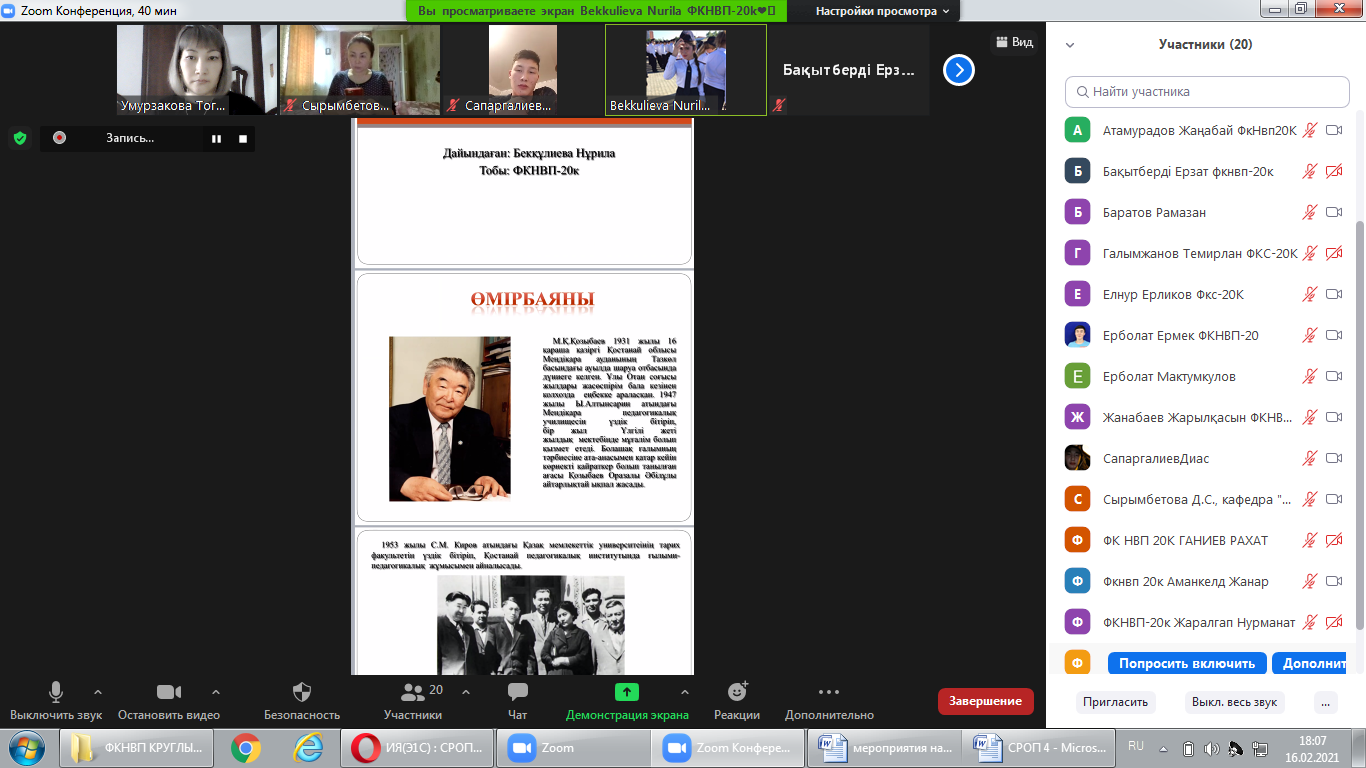This screenshot has height=768, width=1366.
Task: Click the green Share Screen icon
Action: coord(627,692)
